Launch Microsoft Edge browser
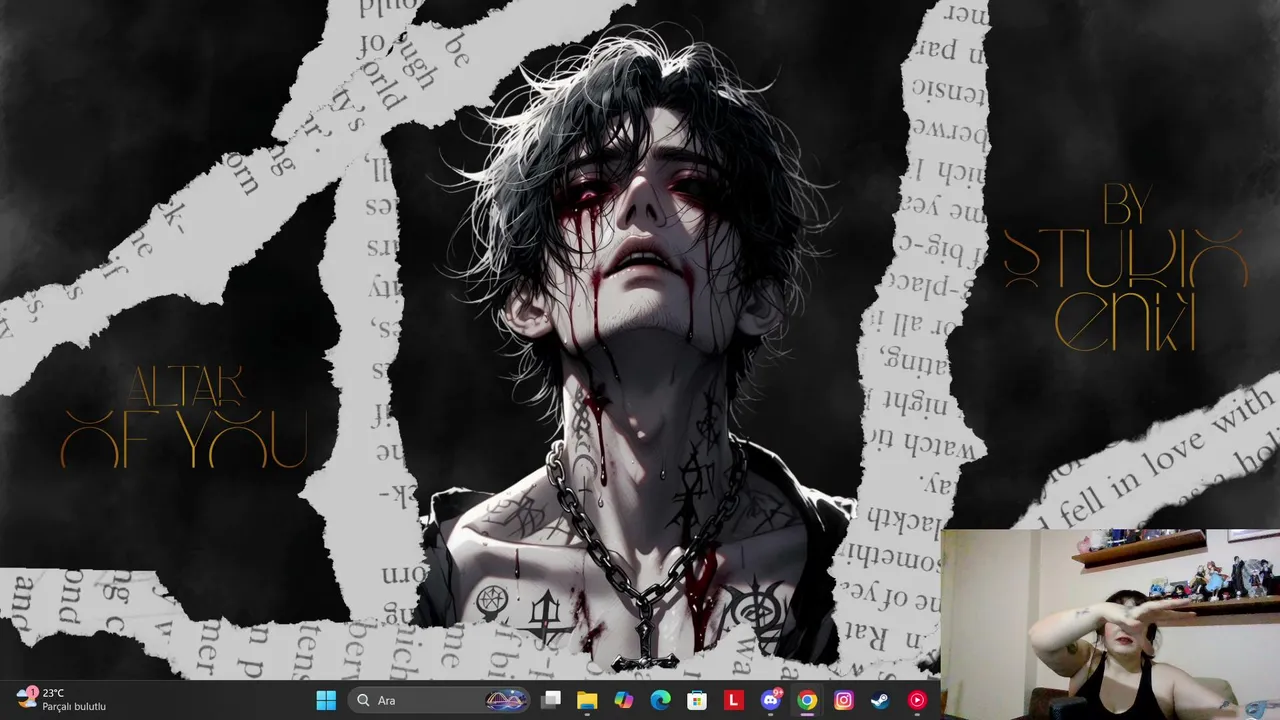The height and width of the screenshot is (720, 1280). (x=660, y=700)
